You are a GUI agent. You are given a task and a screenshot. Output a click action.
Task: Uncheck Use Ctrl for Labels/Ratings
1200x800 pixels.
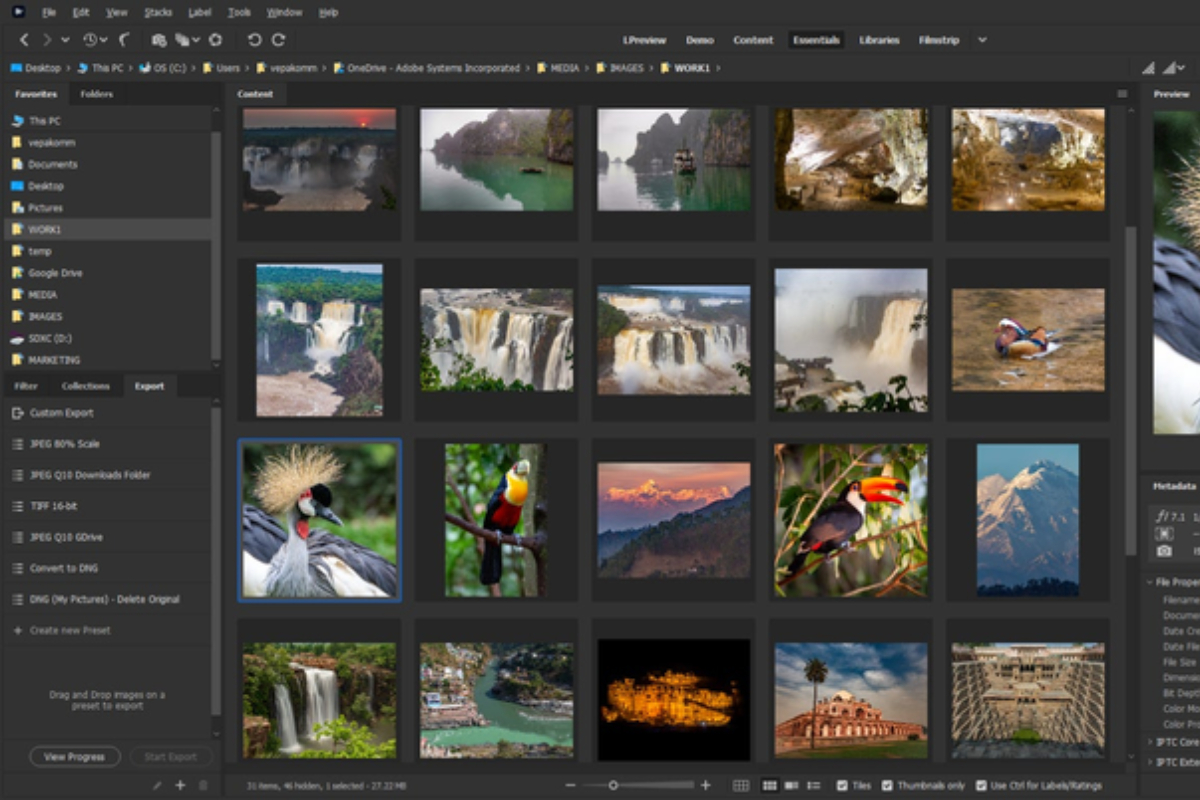979,785
